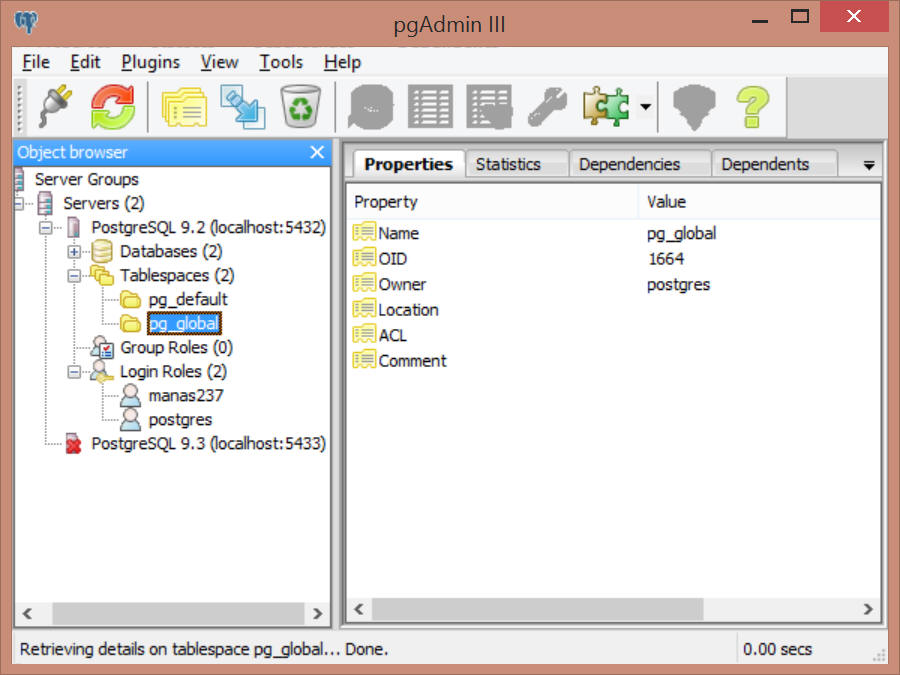Switch to the Statistics tab
The height and width of the screenshot is (675, 900).
coord(508,164)
